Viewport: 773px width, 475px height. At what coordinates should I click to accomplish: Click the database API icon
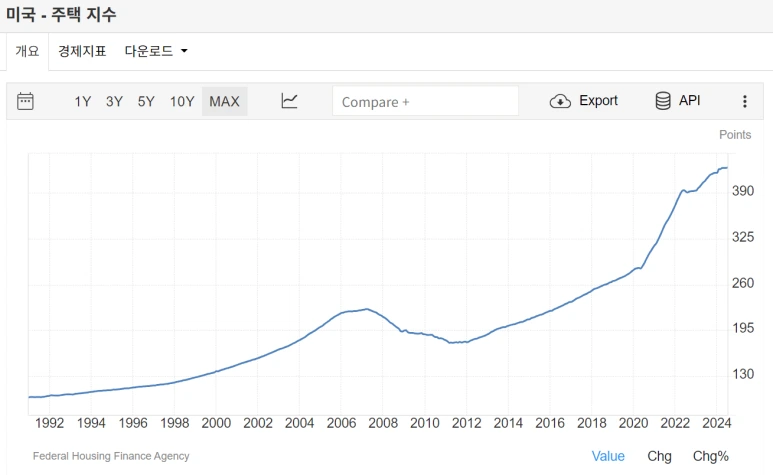point(663,101)
